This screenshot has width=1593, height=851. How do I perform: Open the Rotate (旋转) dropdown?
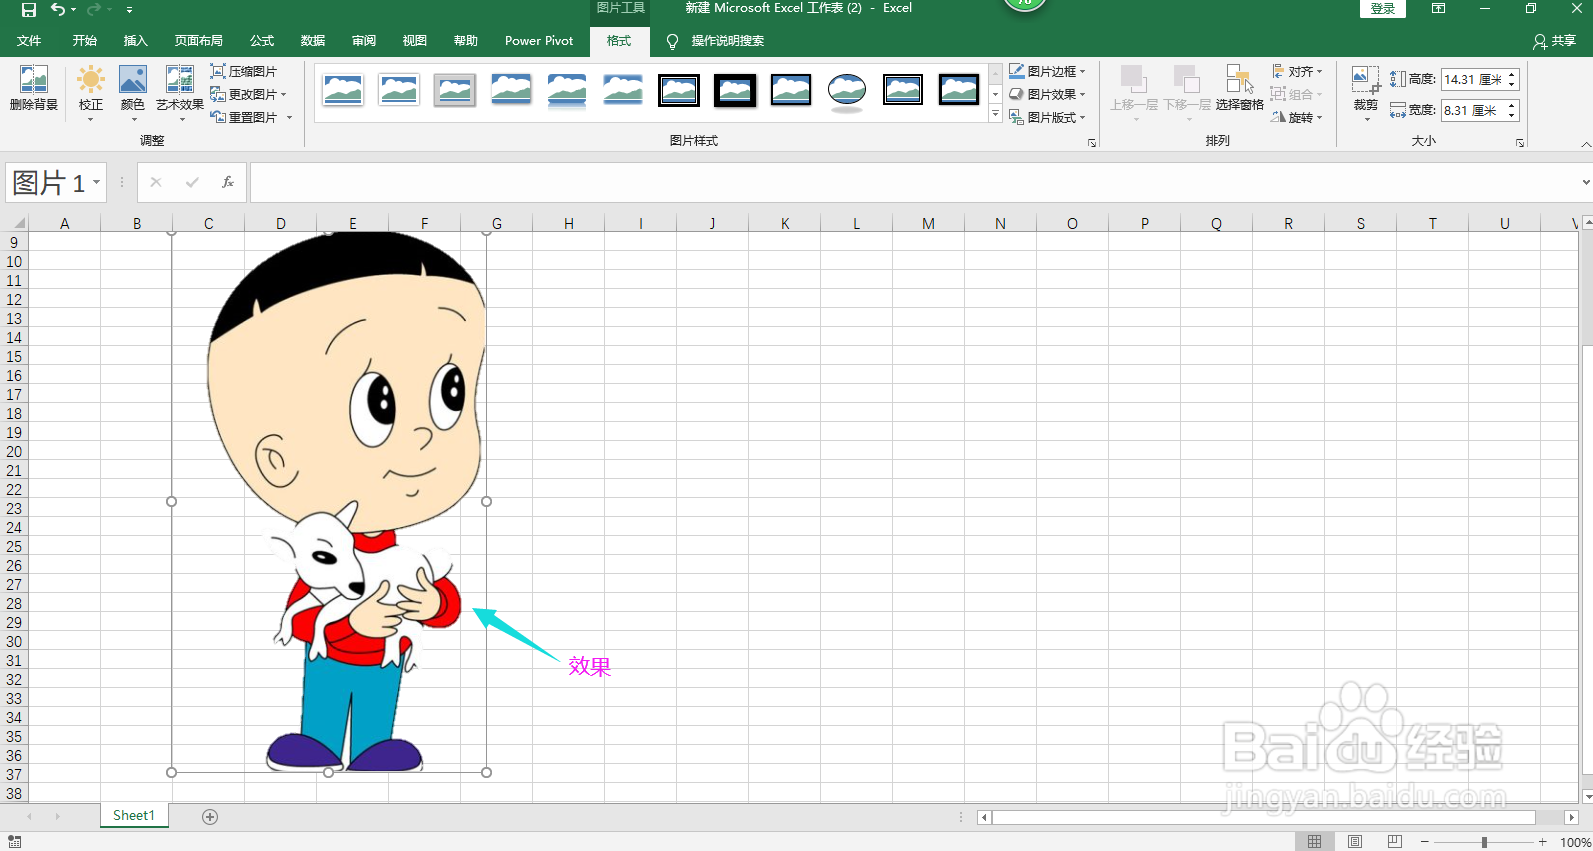pyautogui.click(x=1297, y=117)
